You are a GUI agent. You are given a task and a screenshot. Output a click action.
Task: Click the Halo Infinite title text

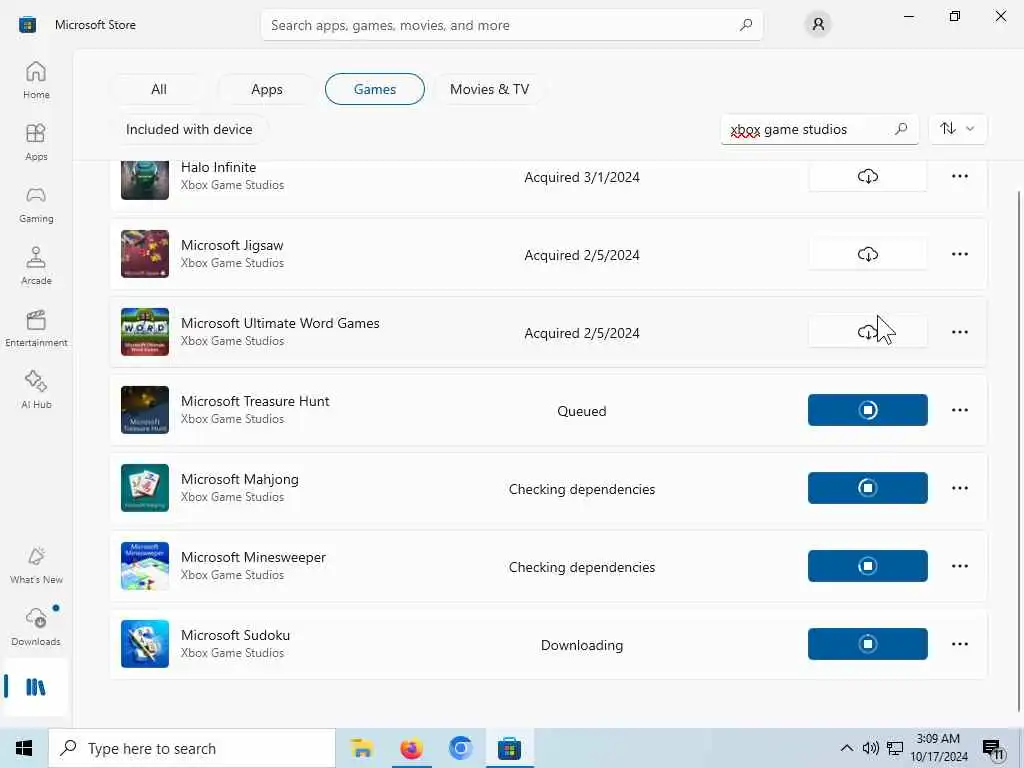point(218,167)
